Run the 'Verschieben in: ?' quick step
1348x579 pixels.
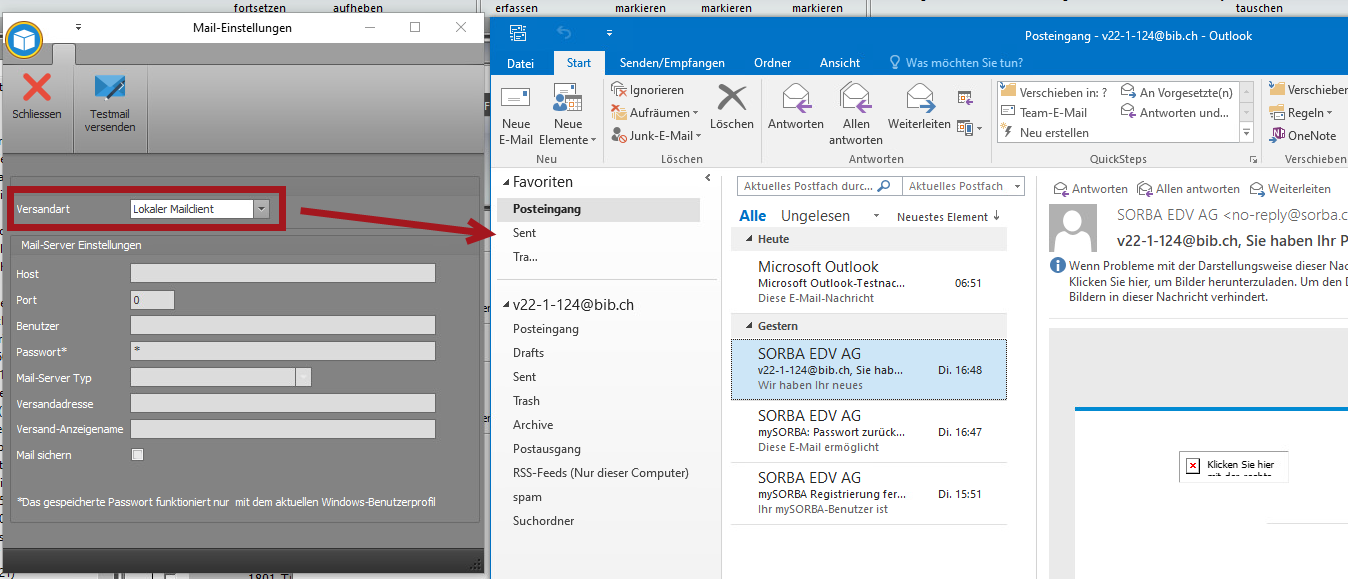point(1054,92)
